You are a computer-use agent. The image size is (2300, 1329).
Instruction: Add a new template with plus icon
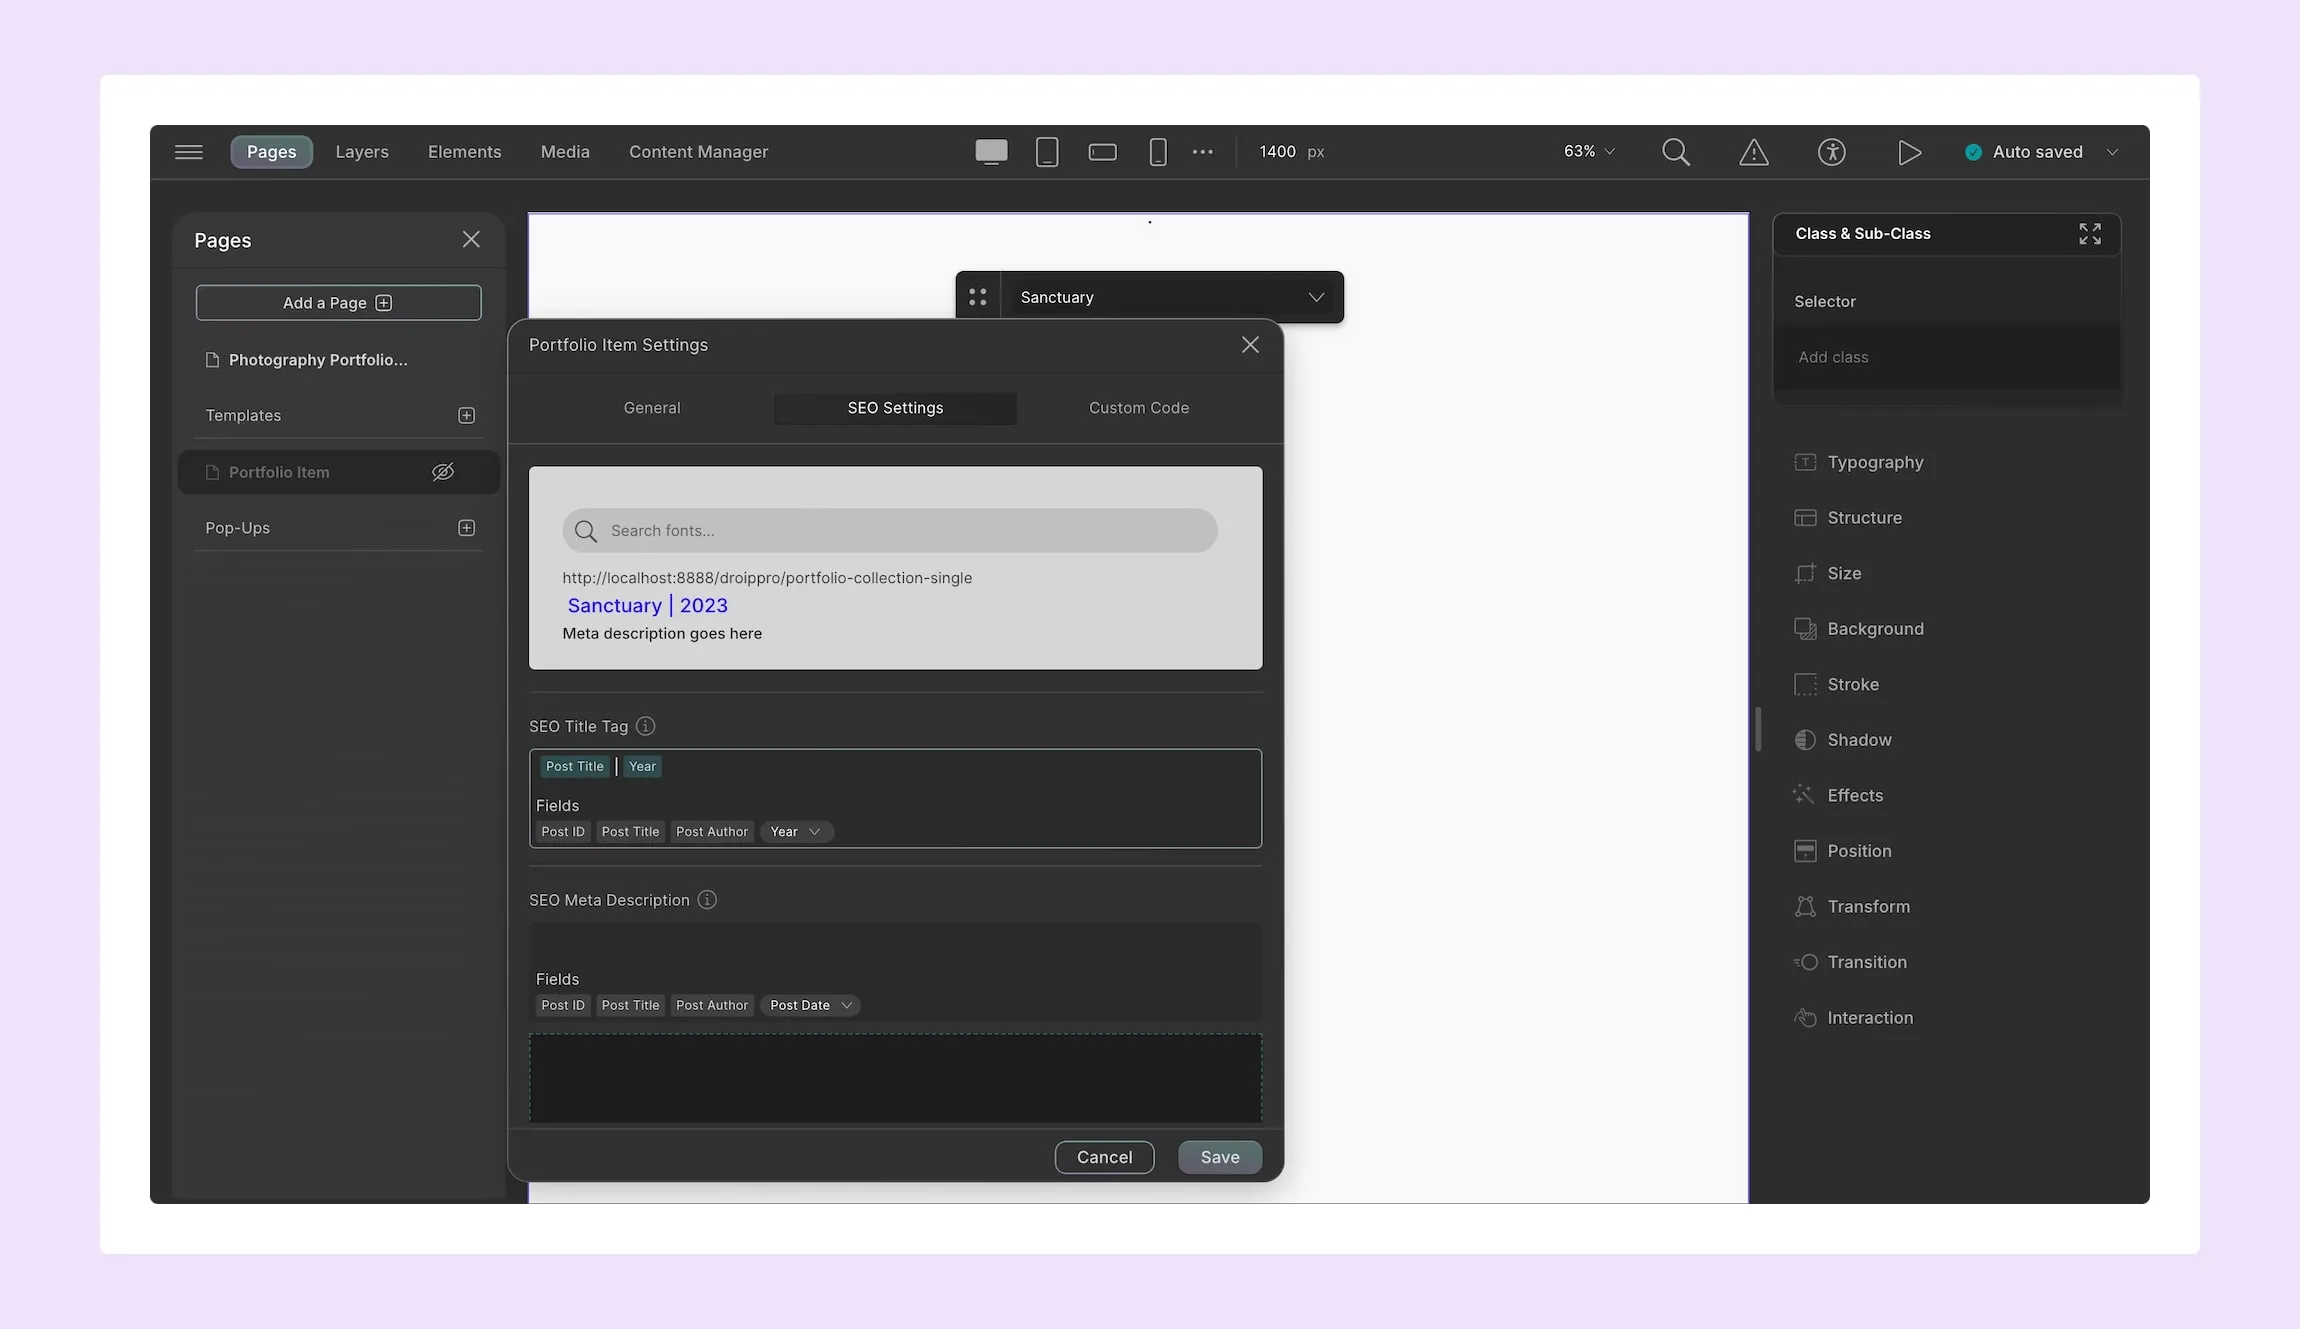pyautogui.click(x=466, y=415)
